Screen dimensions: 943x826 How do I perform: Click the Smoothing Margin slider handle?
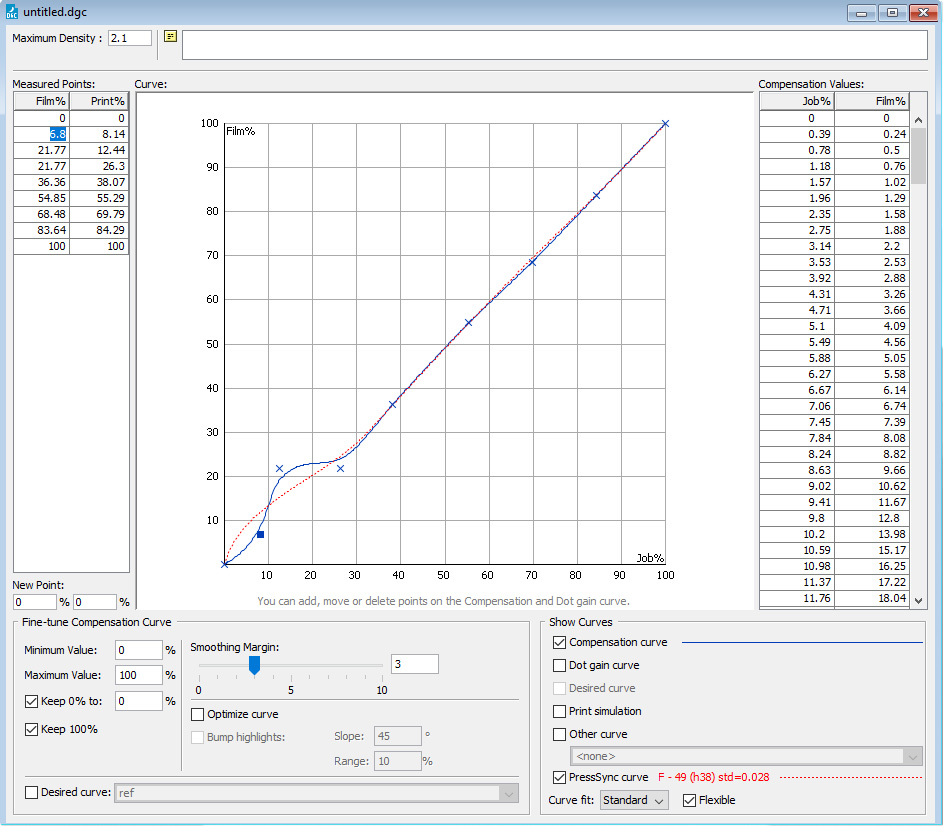tap(254, 665)
